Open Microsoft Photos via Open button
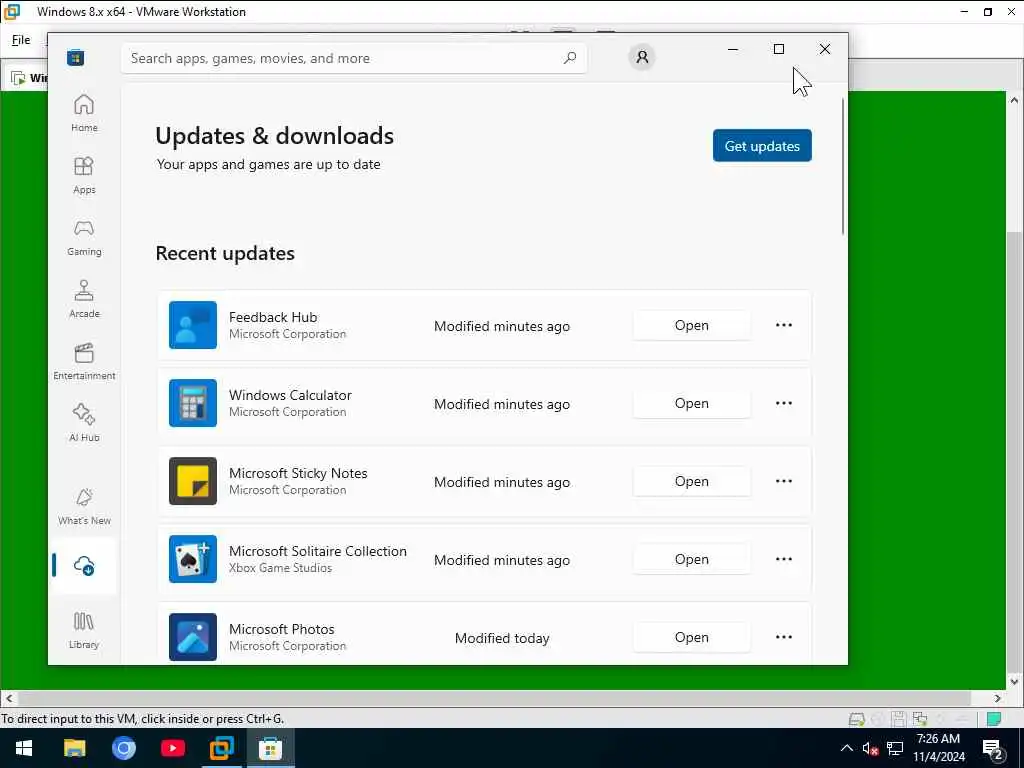 click(x=692, y=637)
